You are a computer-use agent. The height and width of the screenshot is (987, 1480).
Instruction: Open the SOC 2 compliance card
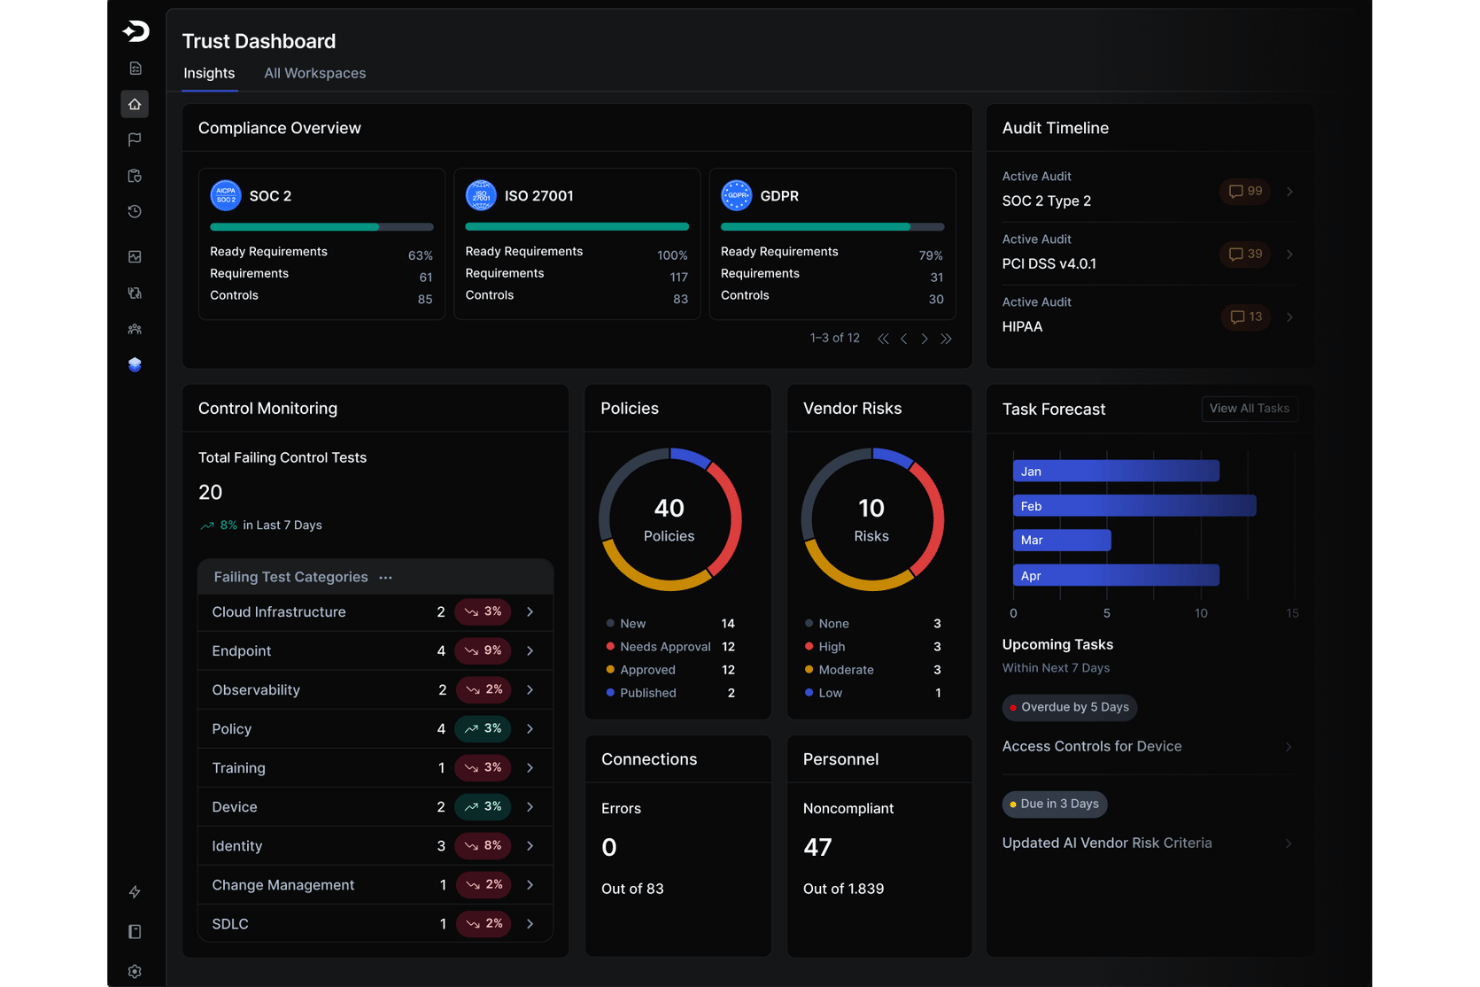pyautogui.click(x=322, y=244)
